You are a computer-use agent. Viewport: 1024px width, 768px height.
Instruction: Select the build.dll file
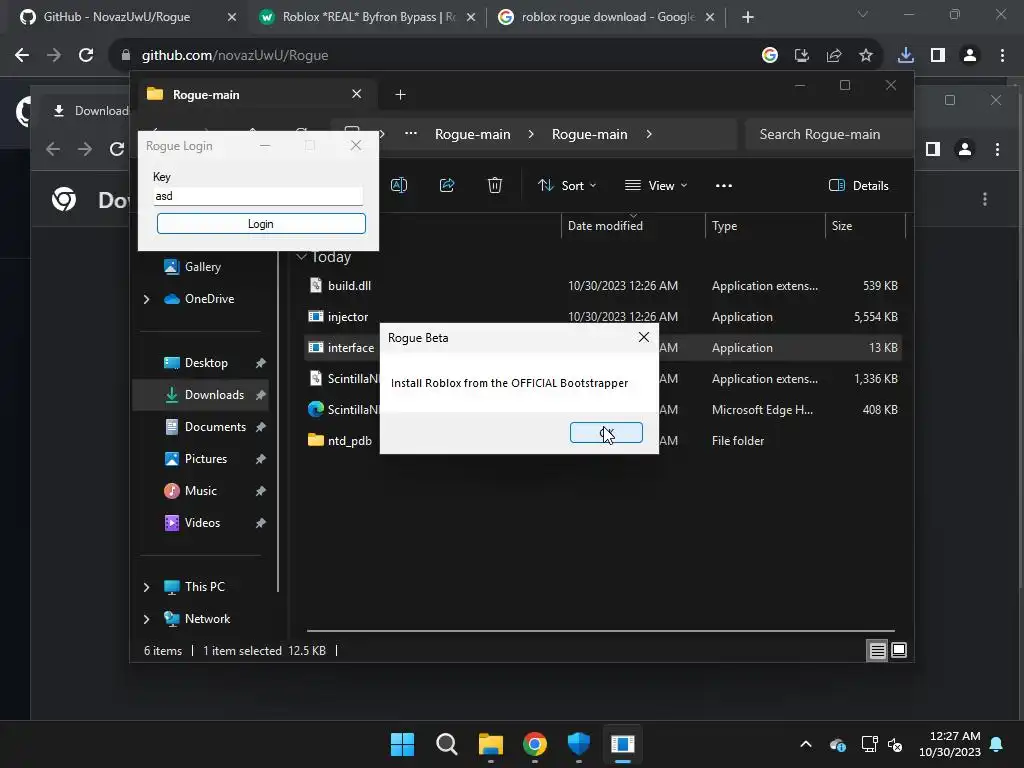[349, 285]
